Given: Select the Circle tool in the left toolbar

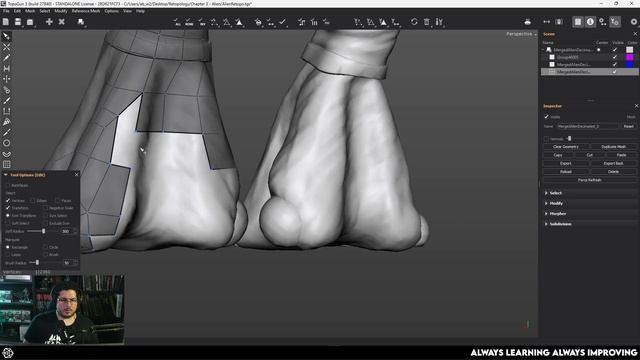Looking at the screenshot, I should 7,143.
